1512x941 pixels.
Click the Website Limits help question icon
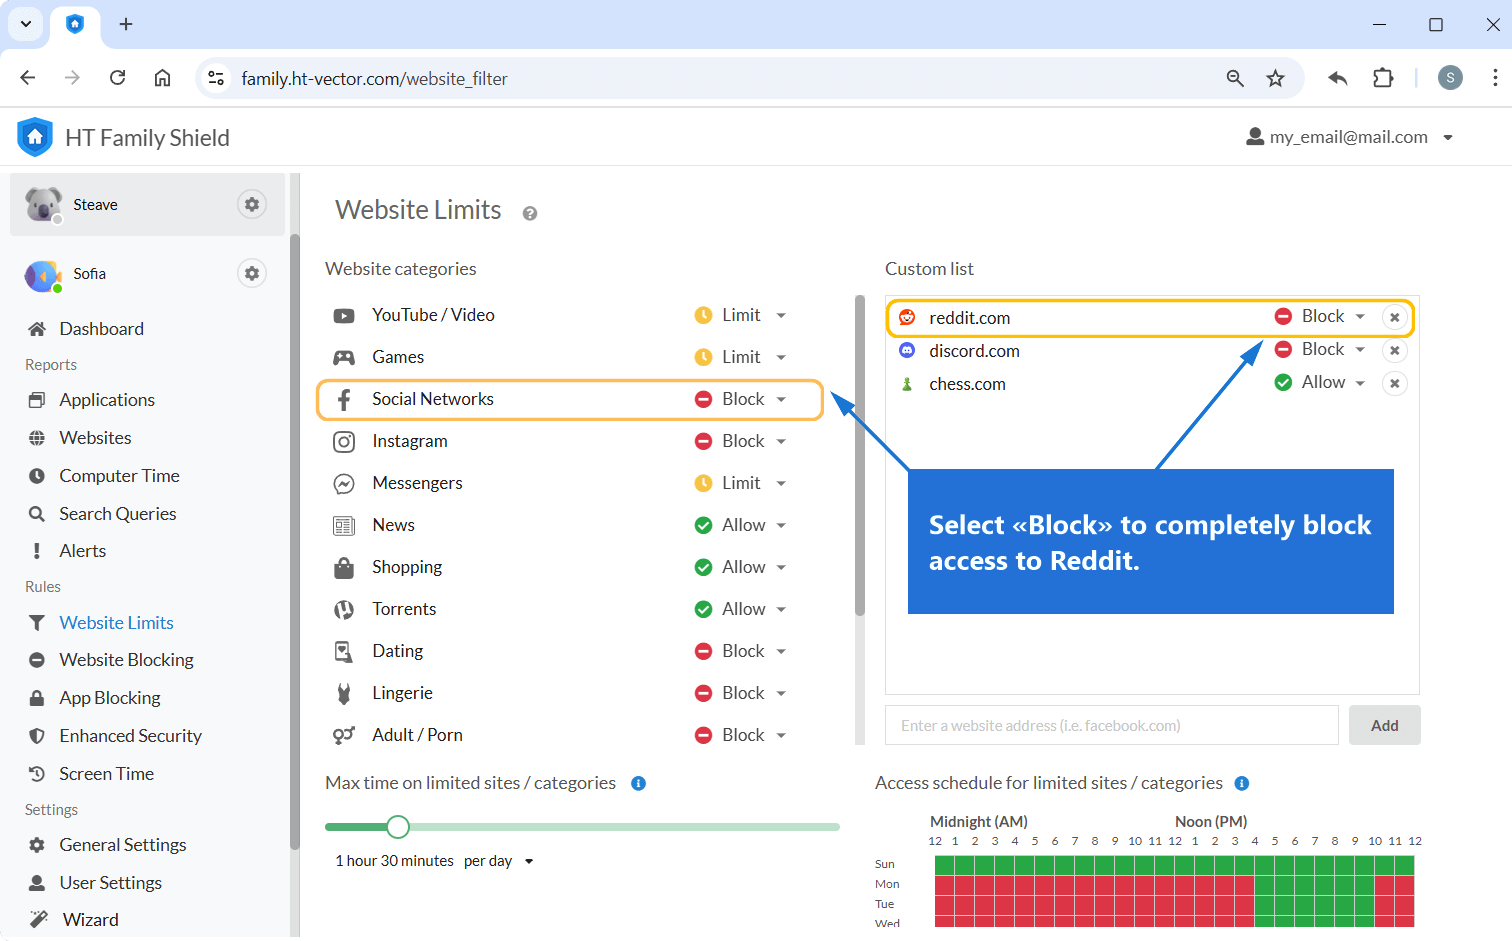(530, 213)
